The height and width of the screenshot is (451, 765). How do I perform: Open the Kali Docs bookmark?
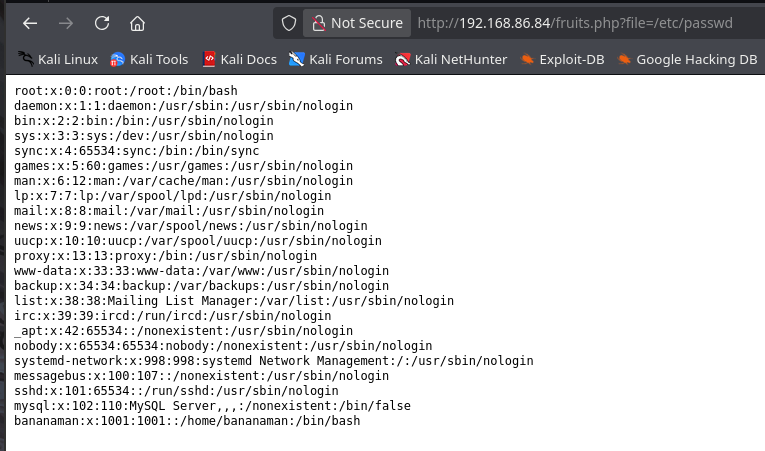(240, 60)
